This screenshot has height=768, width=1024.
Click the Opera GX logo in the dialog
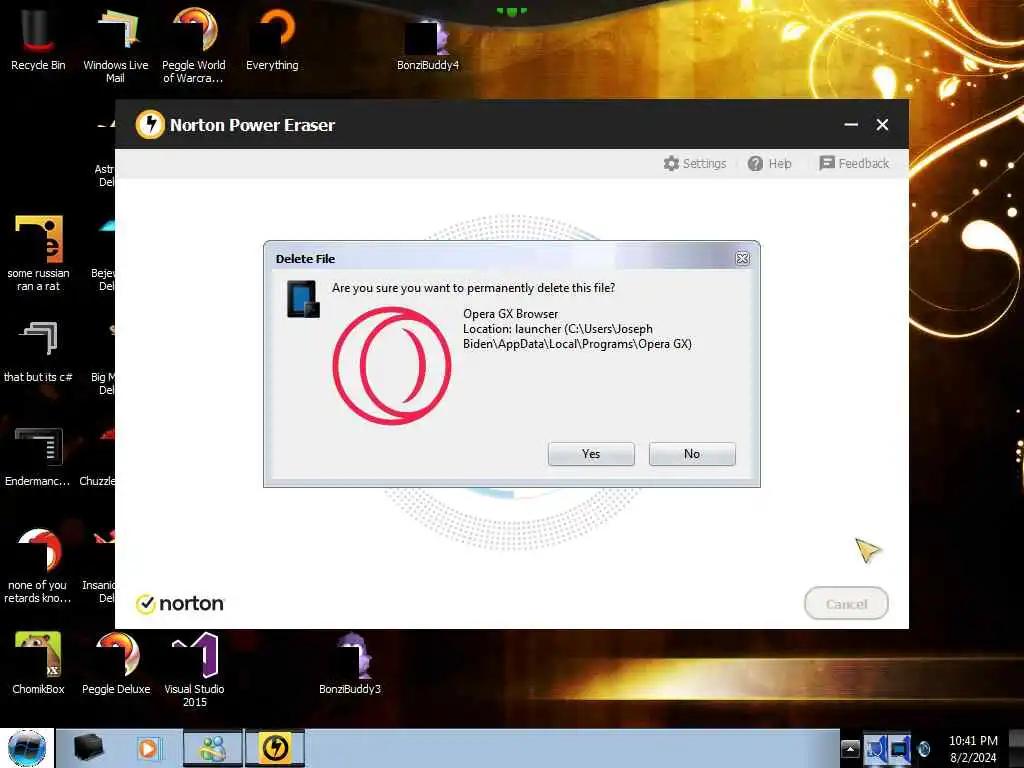[392, 366]
